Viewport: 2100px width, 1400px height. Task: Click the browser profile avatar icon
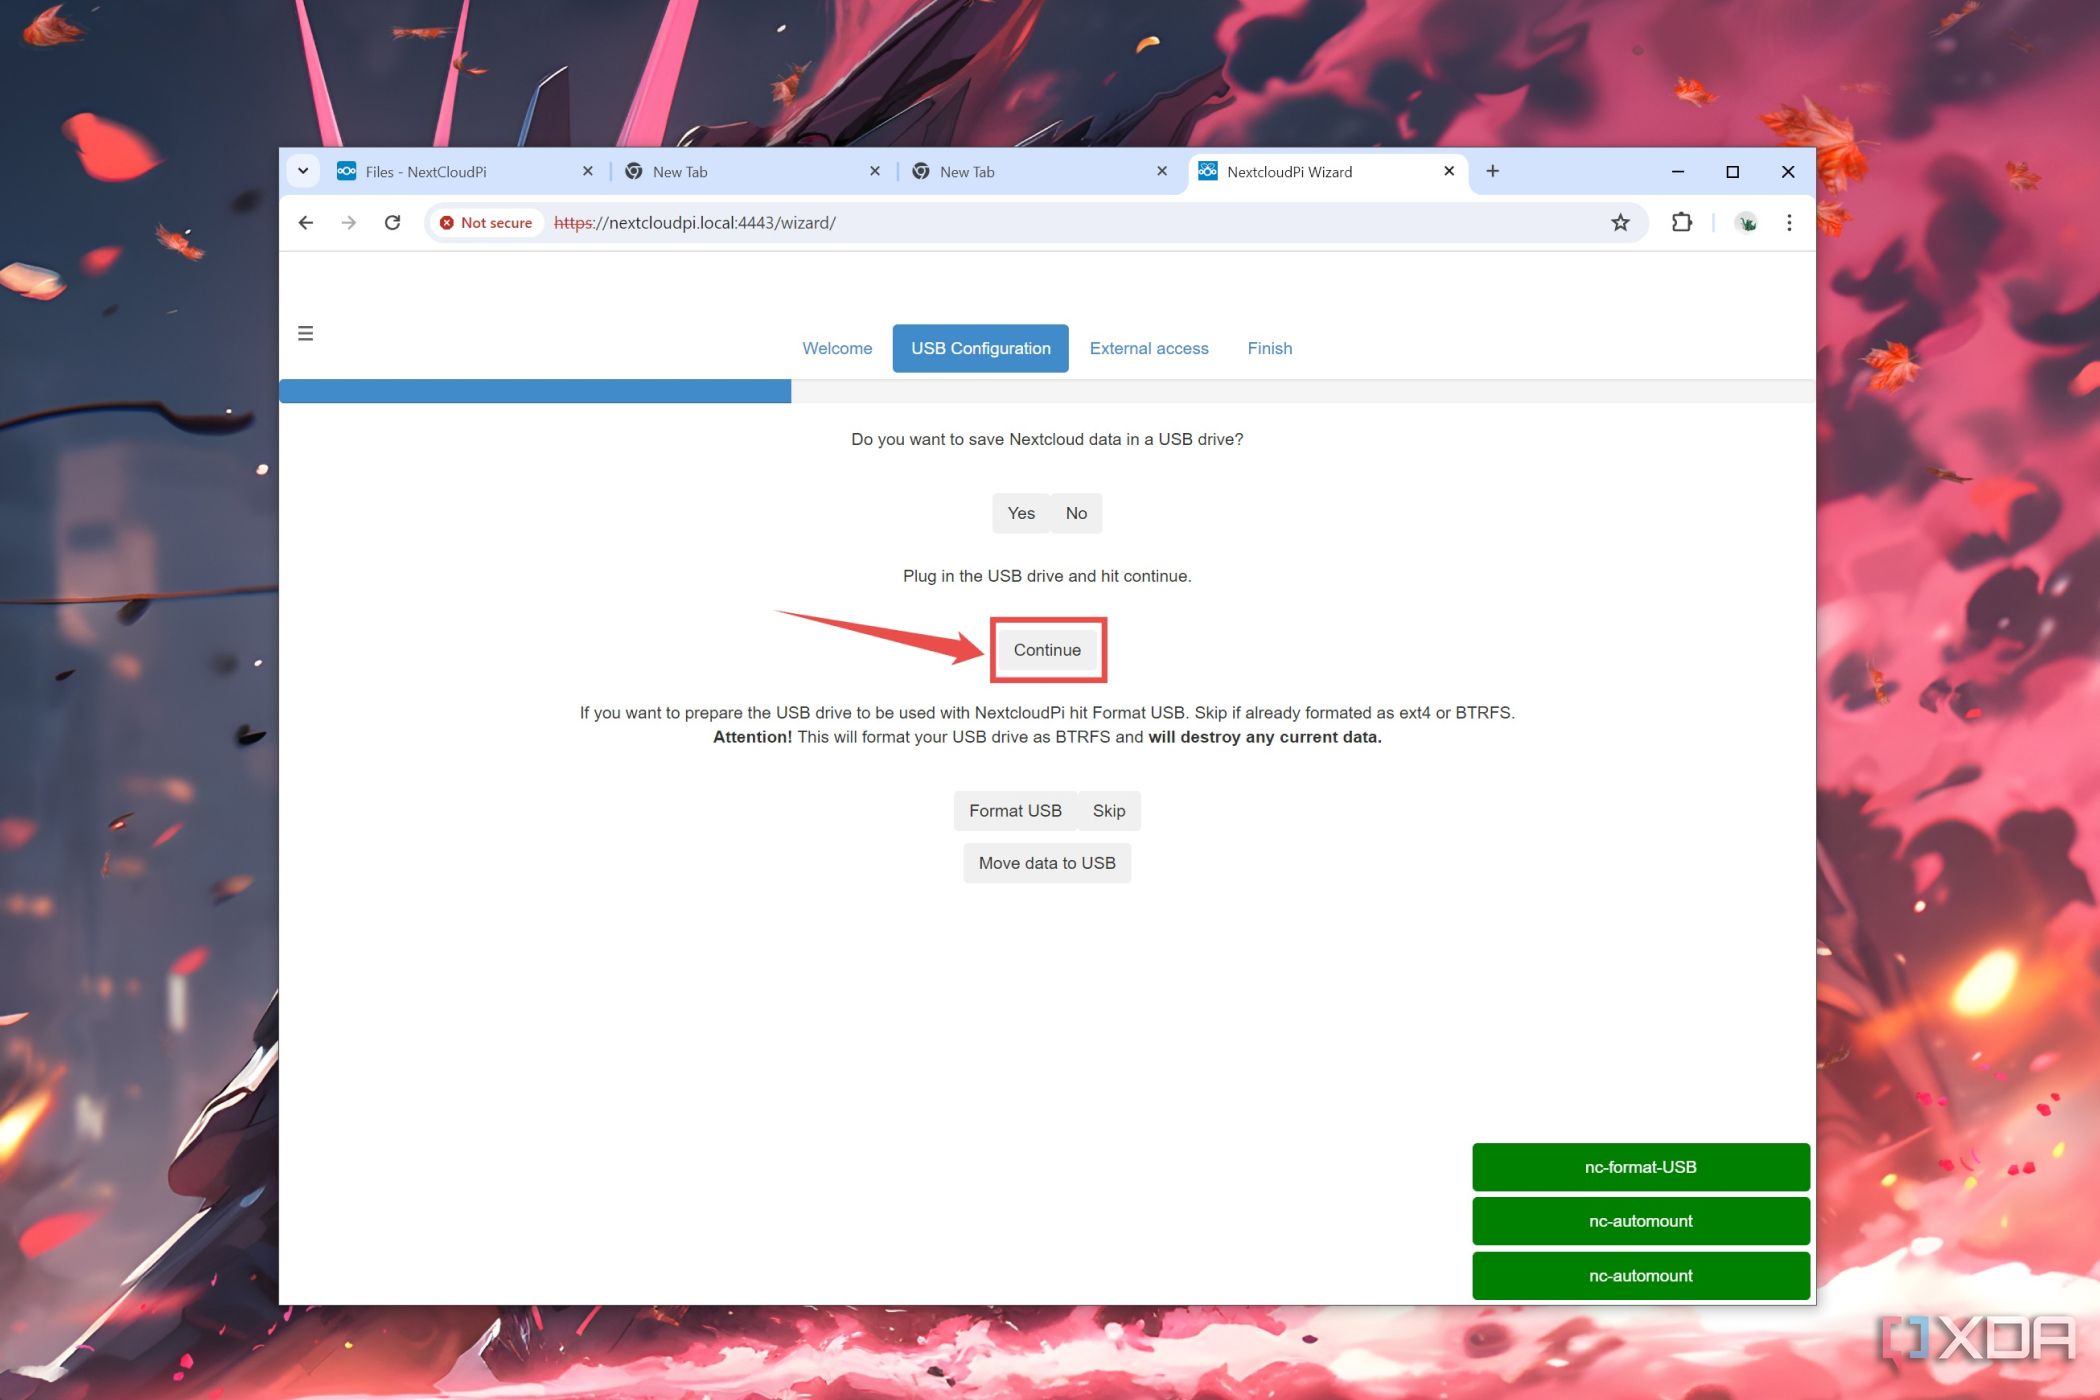tap(1747, 222)
